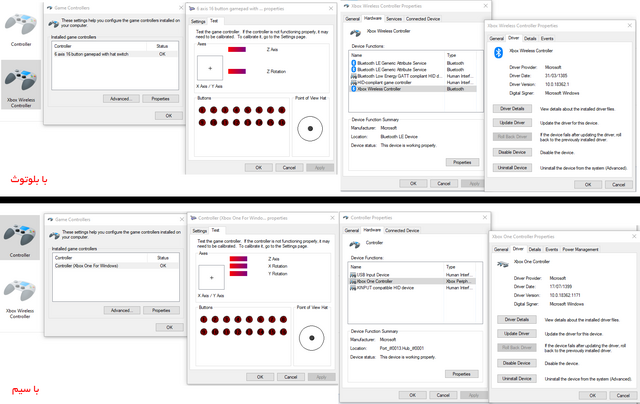640x404 pixels.
Task: Switch to Connected Device tab in Controller Properties
Action: point(402,230)
